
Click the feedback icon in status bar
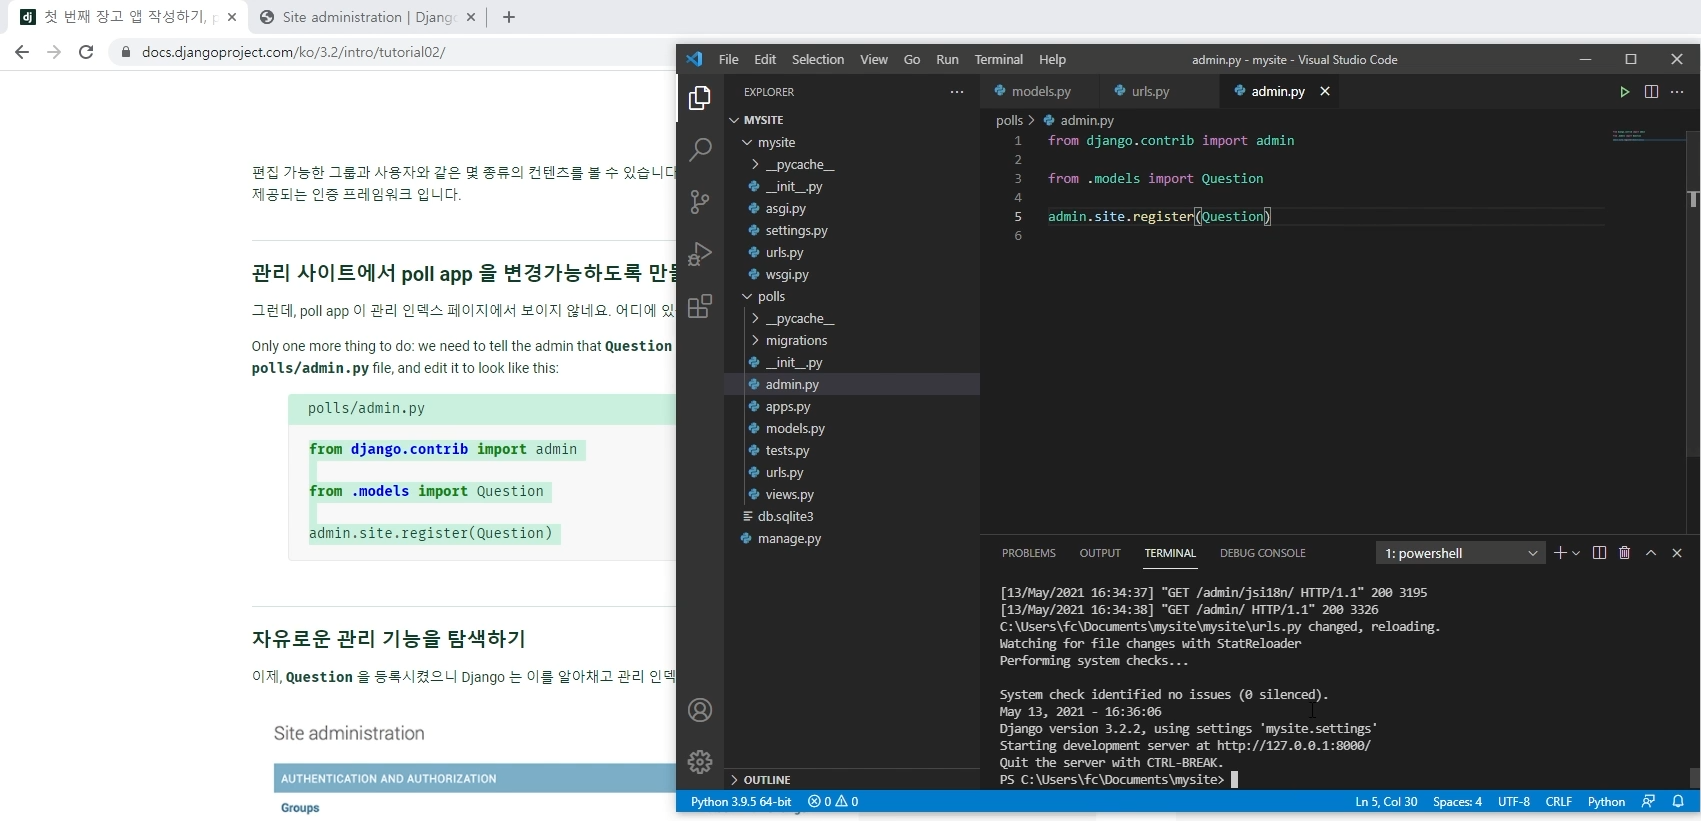click(x=1649, y=802)
